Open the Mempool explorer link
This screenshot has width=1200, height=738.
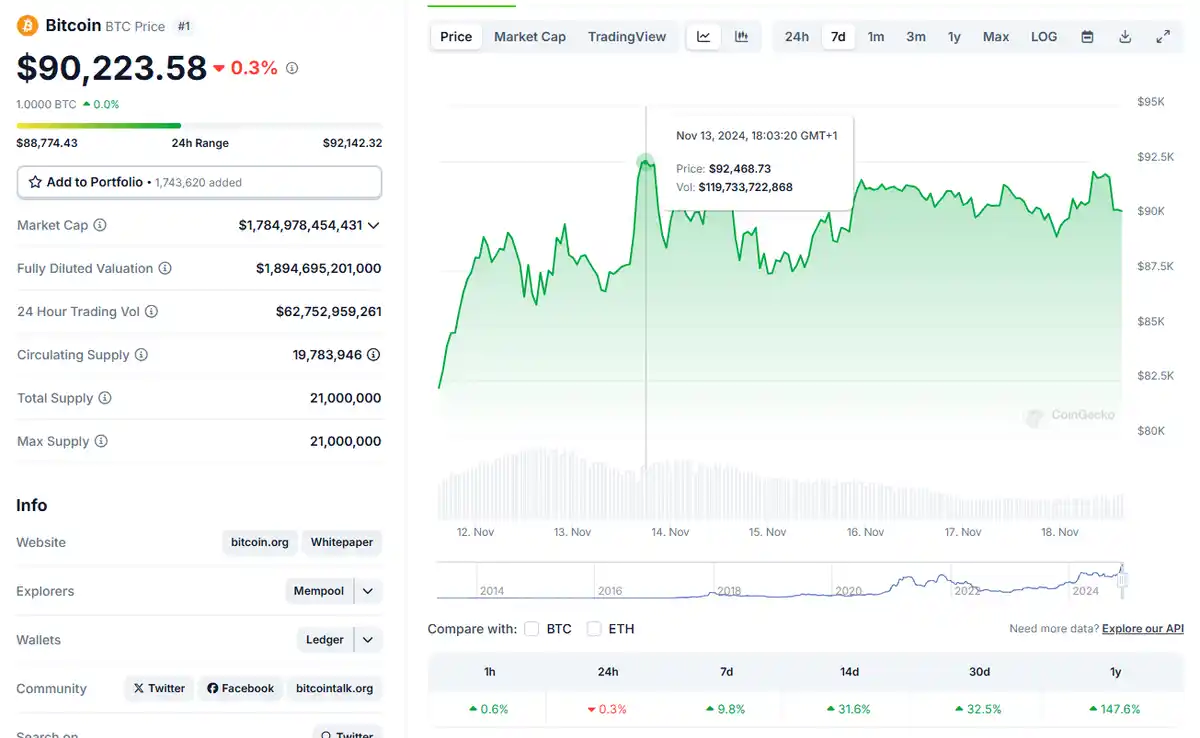[x=319, y=591]
